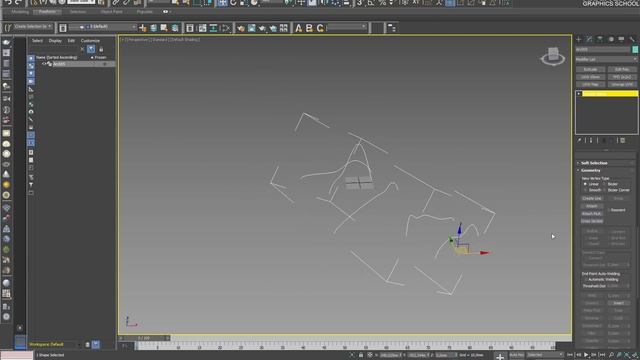Click the timeline frame slider handle
The image size is (640, 360).
coord(144,338)
